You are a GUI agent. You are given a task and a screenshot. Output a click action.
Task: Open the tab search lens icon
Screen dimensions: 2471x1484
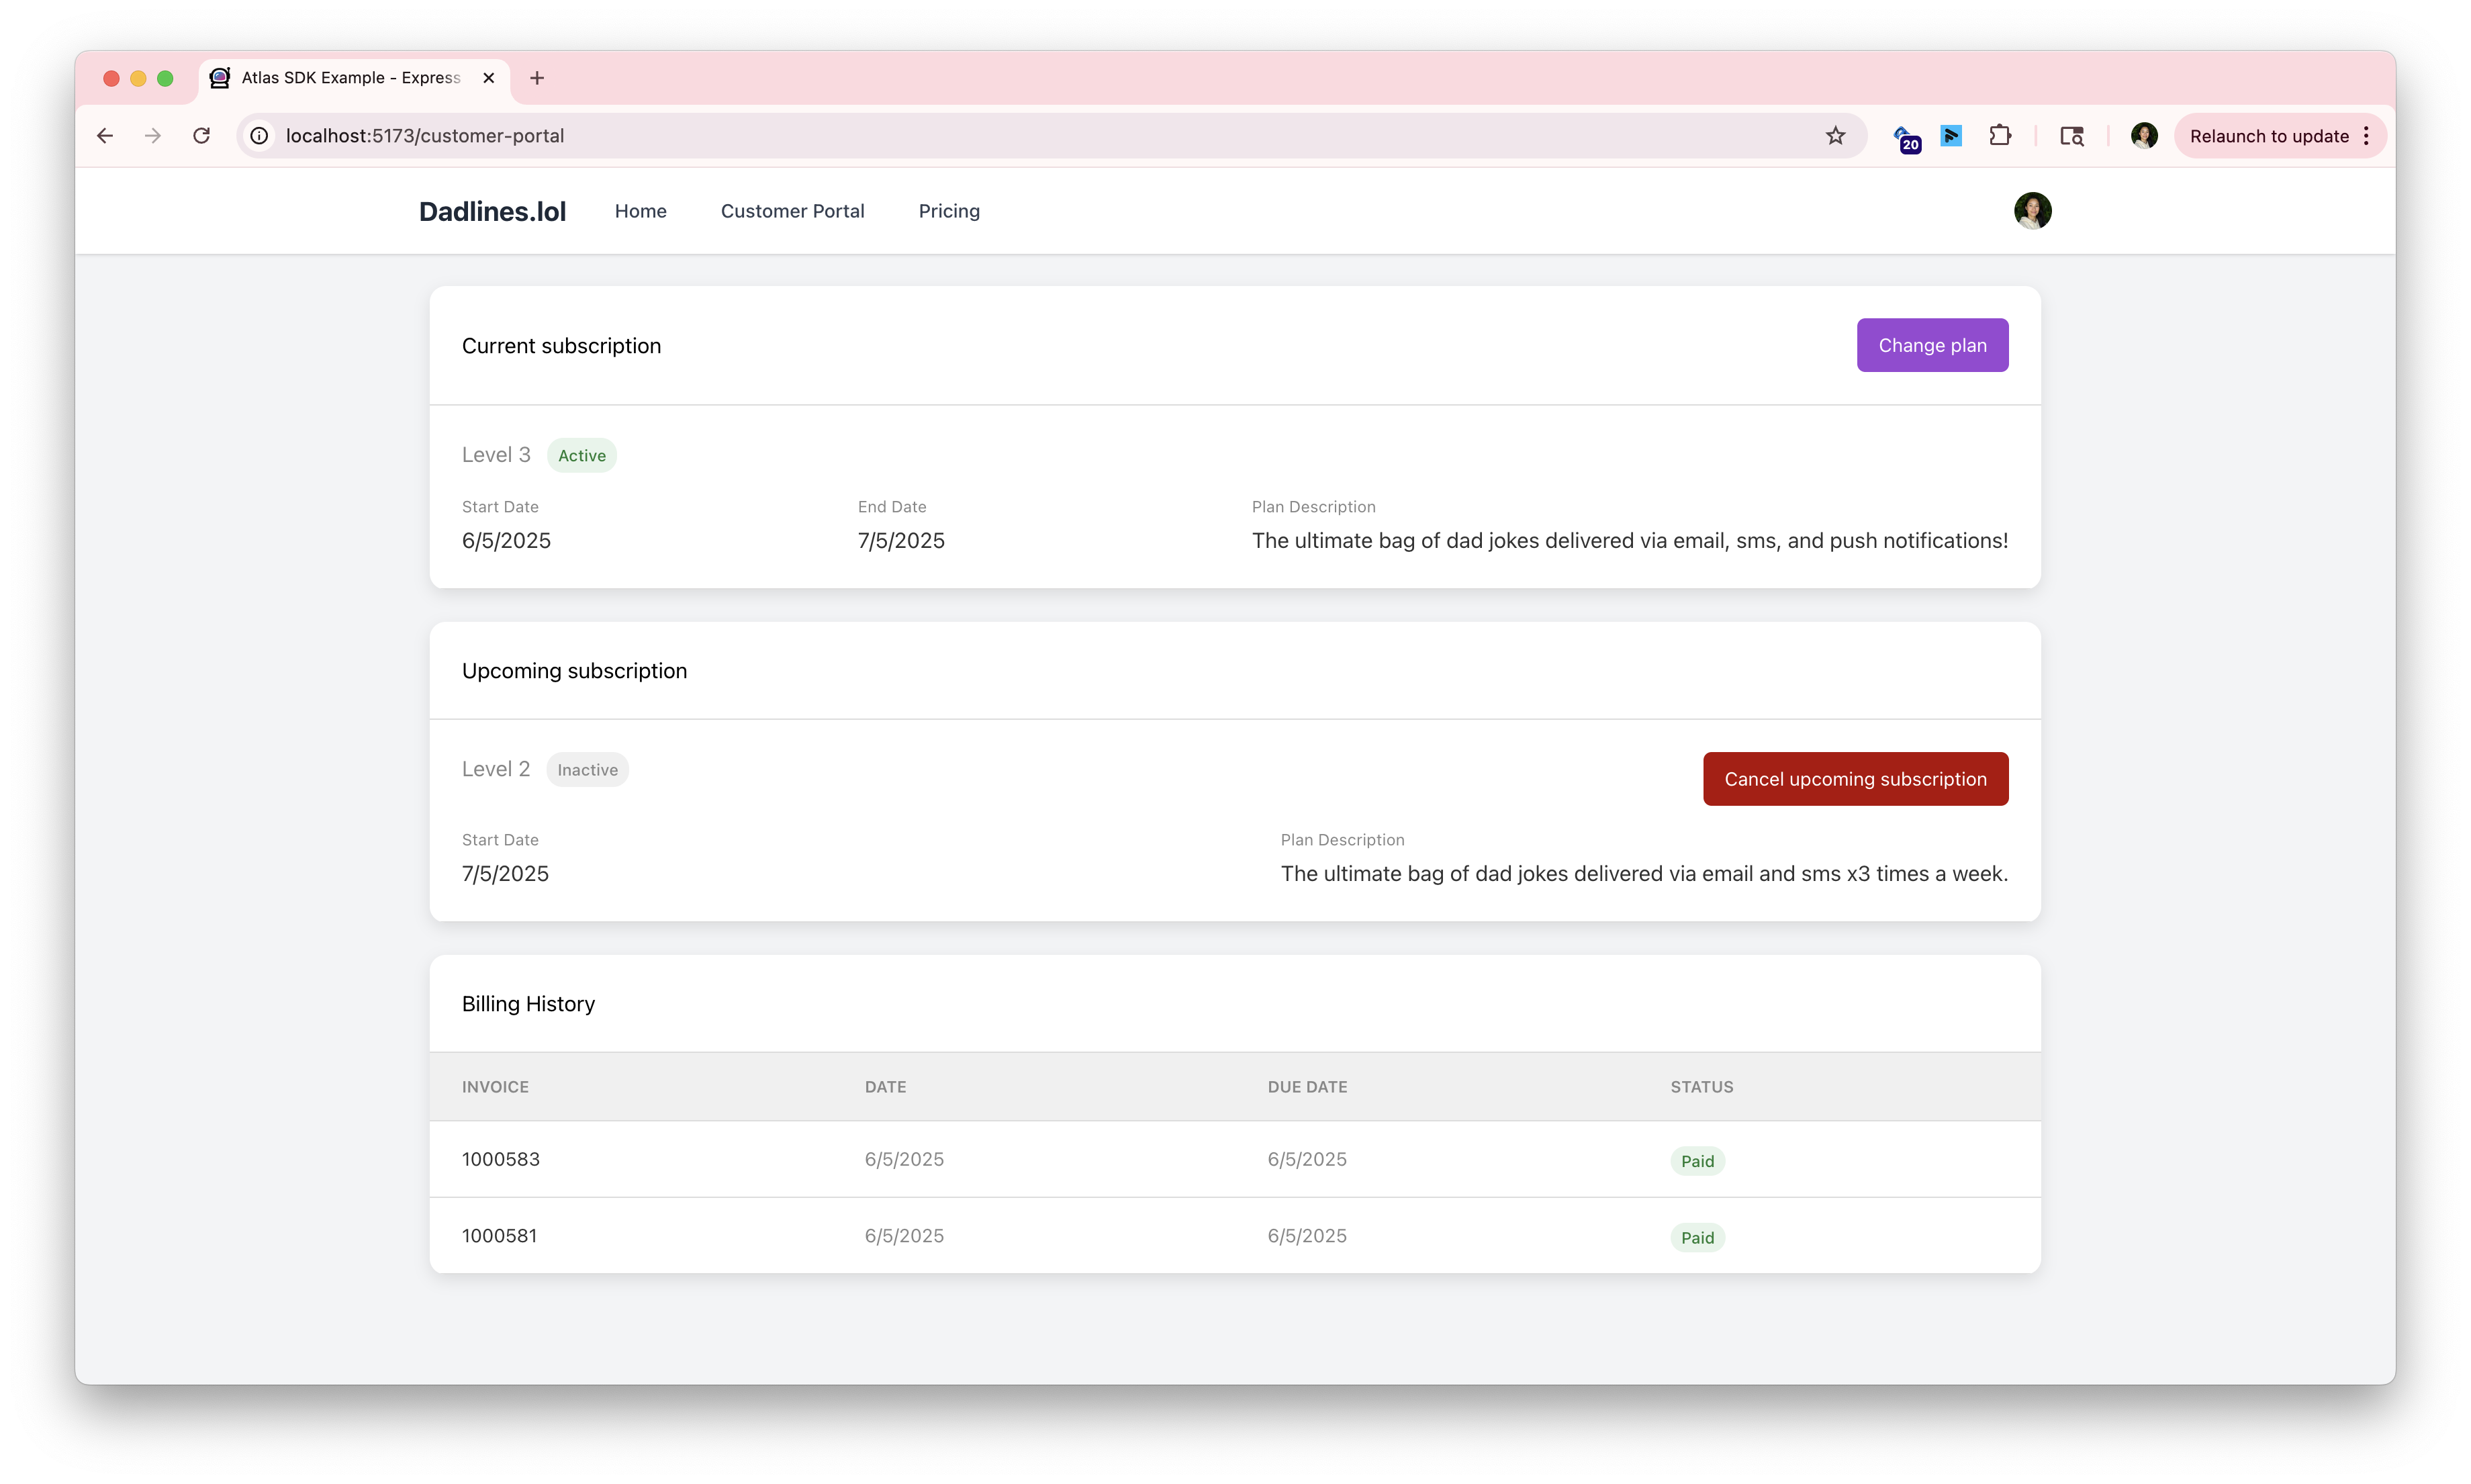(x=2071, y=135)
